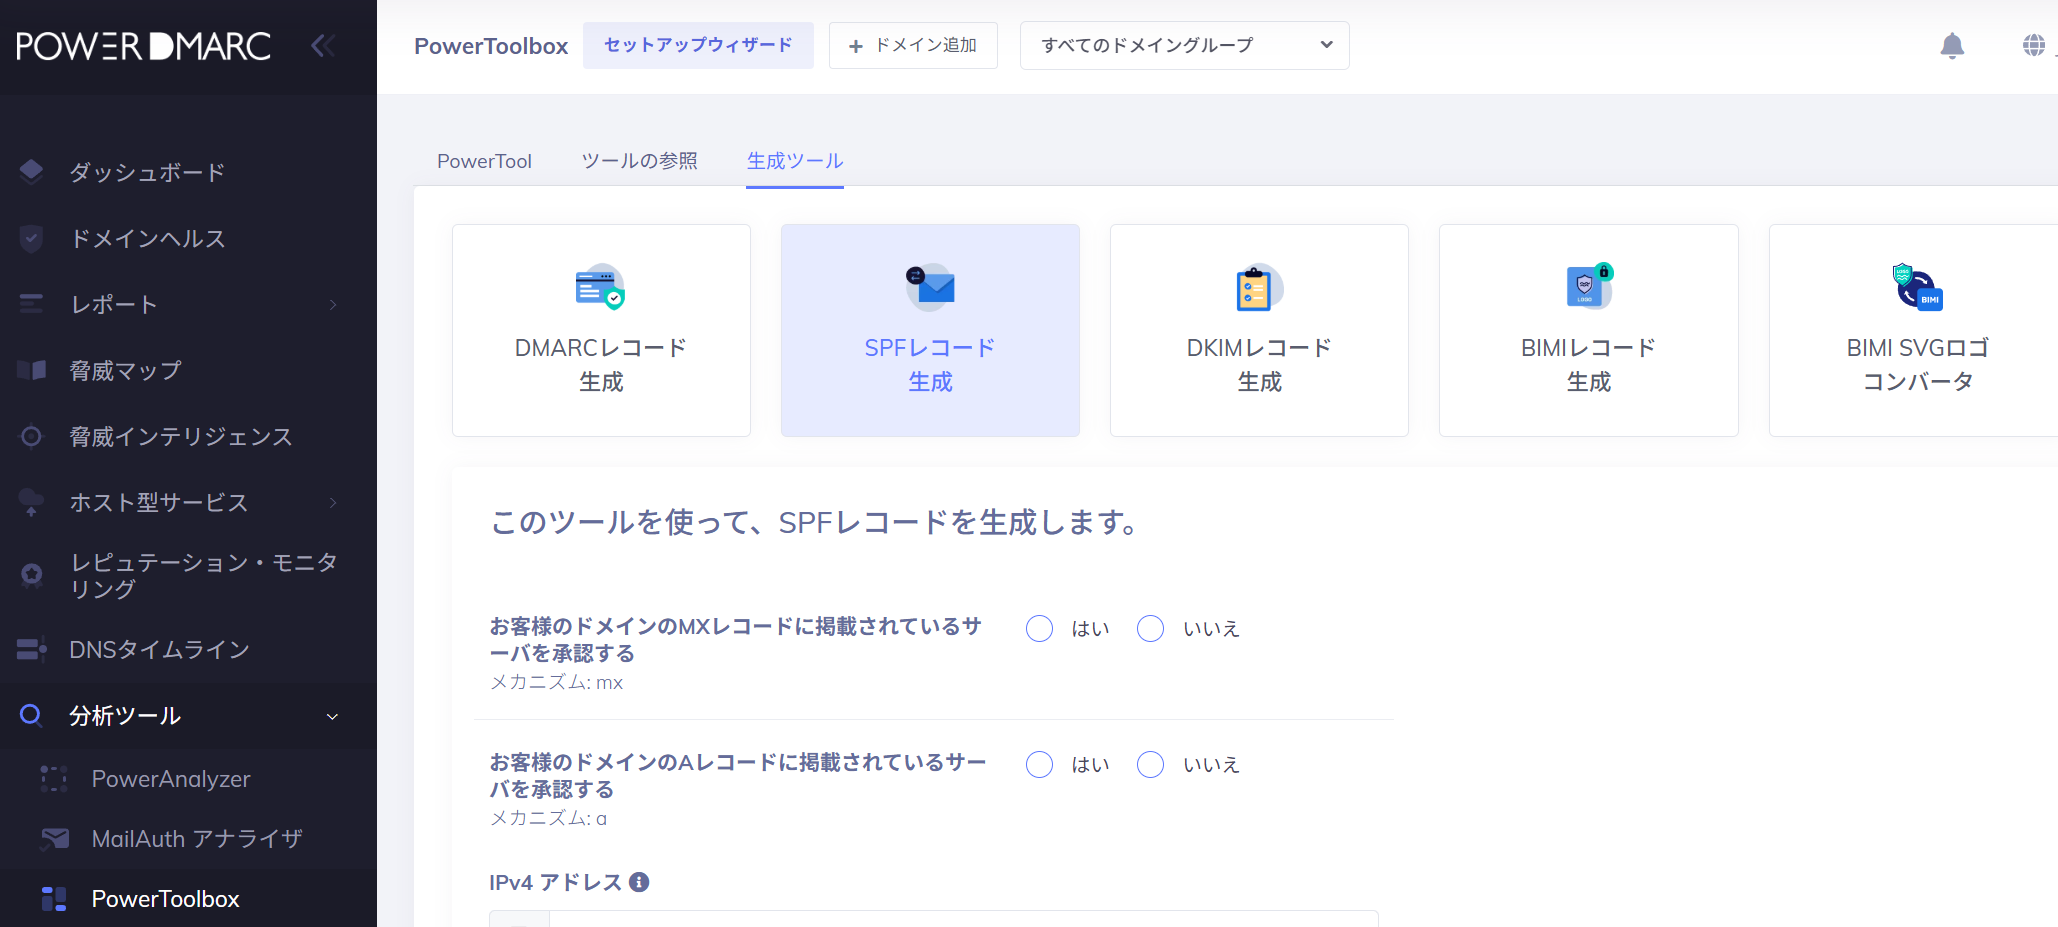Expand the レポート sidebar submenu
The width and height of the screenshot is (2058, 927).
click(333, 304)
